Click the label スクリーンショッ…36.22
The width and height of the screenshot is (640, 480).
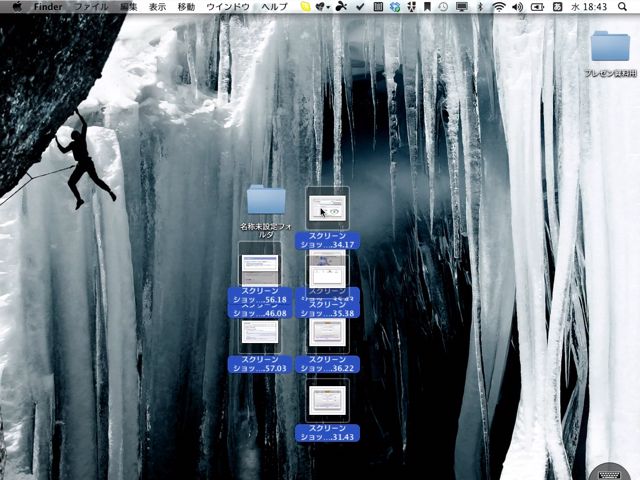pos(327,364)
